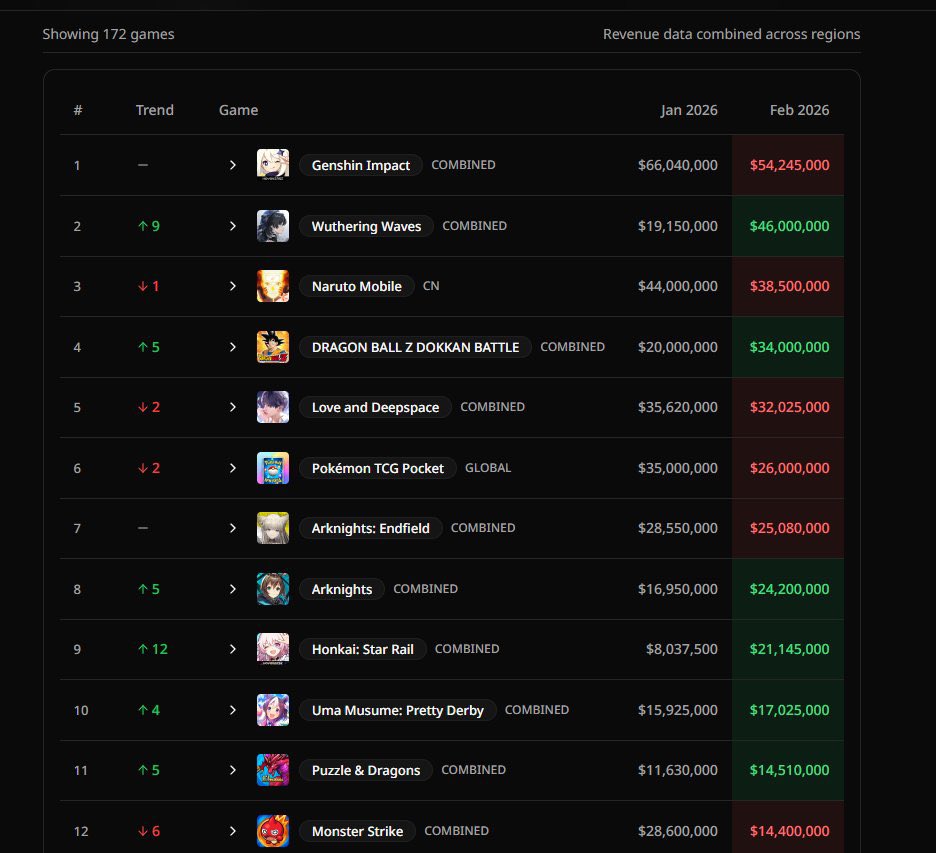Click the $34,000,000 Feb revenue cell

tap(789, 347)
